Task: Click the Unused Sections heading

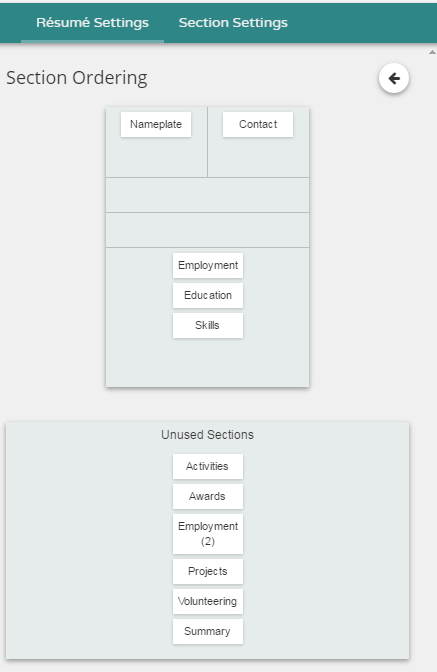Action: pos(207,435)
